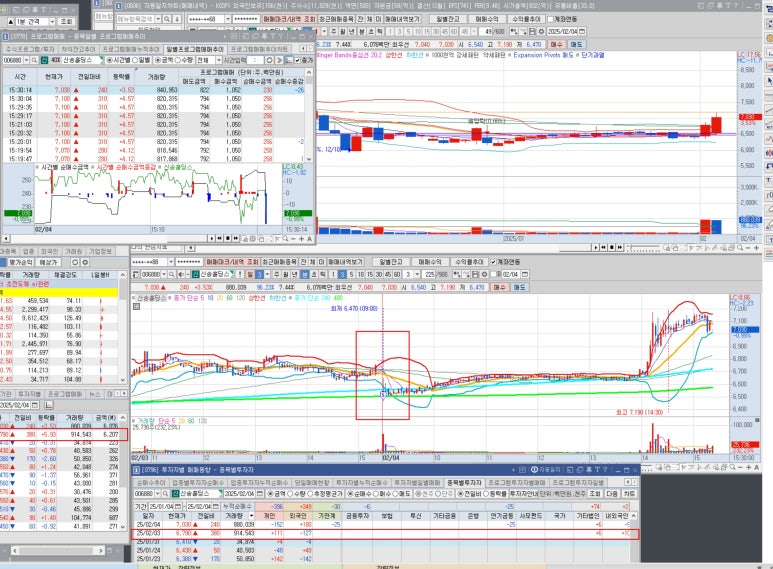Open account number dropdown in lower chart

171,262
